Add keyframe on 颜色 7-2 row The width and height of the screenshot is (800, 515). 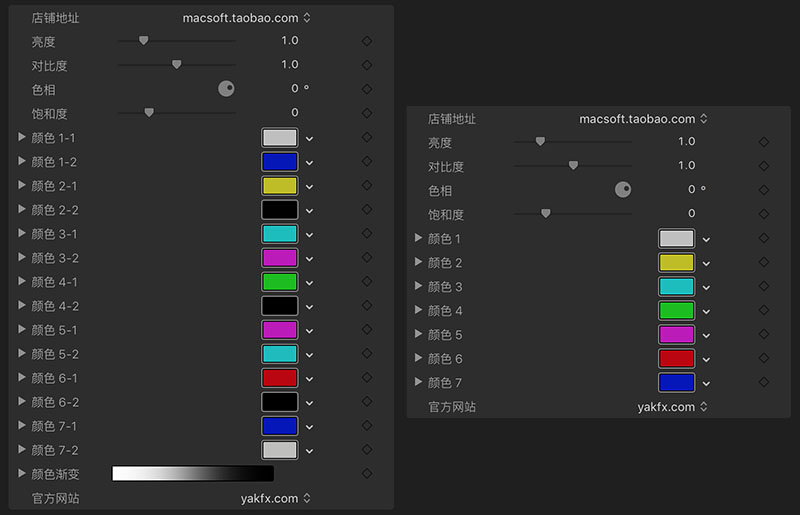366,449
